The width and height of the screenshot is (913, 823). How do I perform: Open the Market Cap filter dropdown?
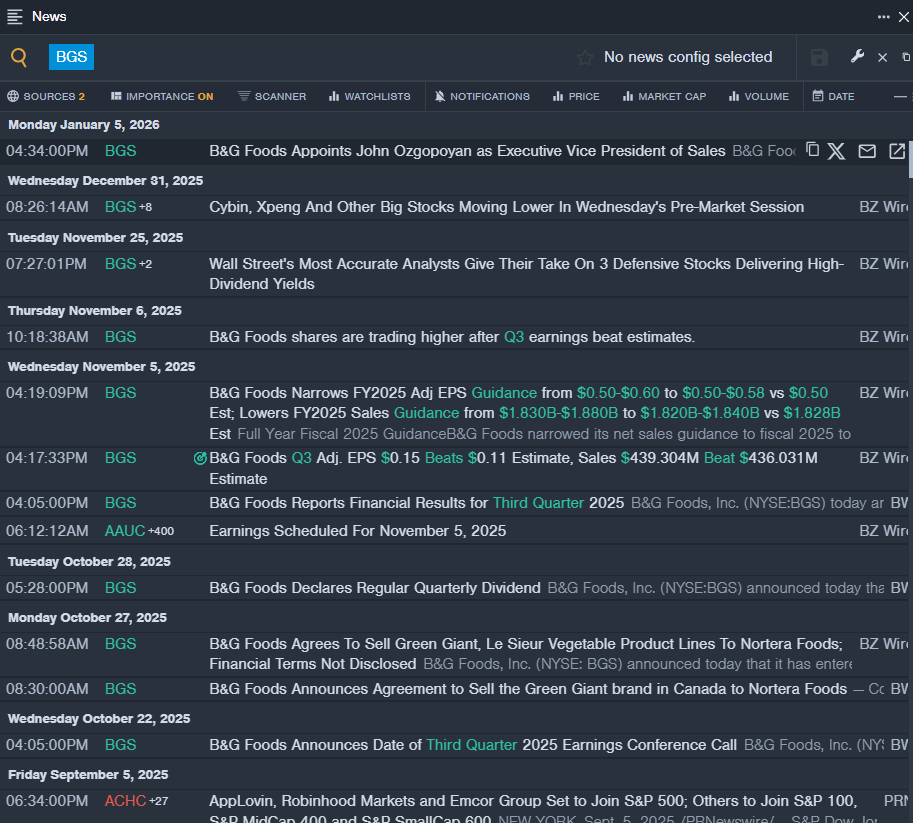pos(664,97)
